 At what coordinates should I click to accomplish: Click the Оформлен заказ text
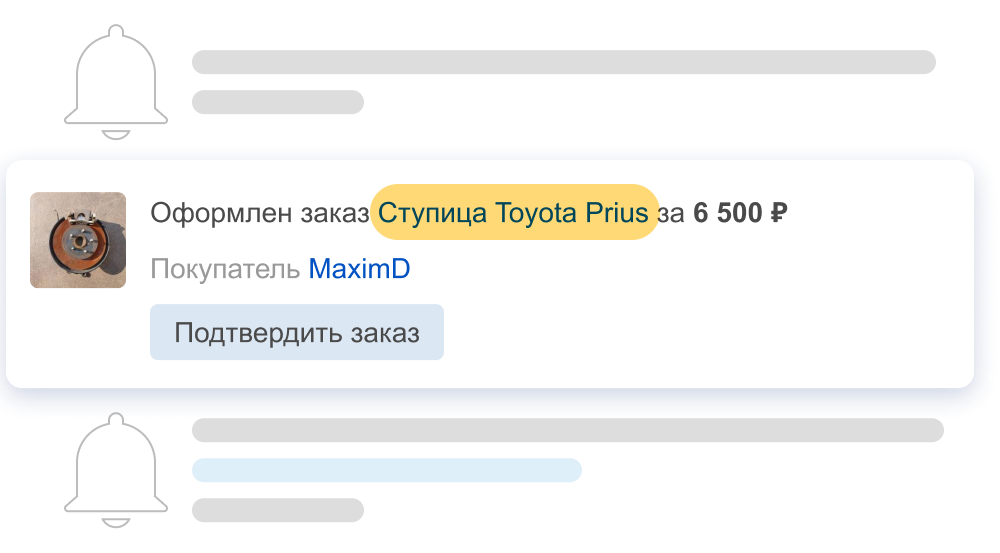[x=258, y=212]
